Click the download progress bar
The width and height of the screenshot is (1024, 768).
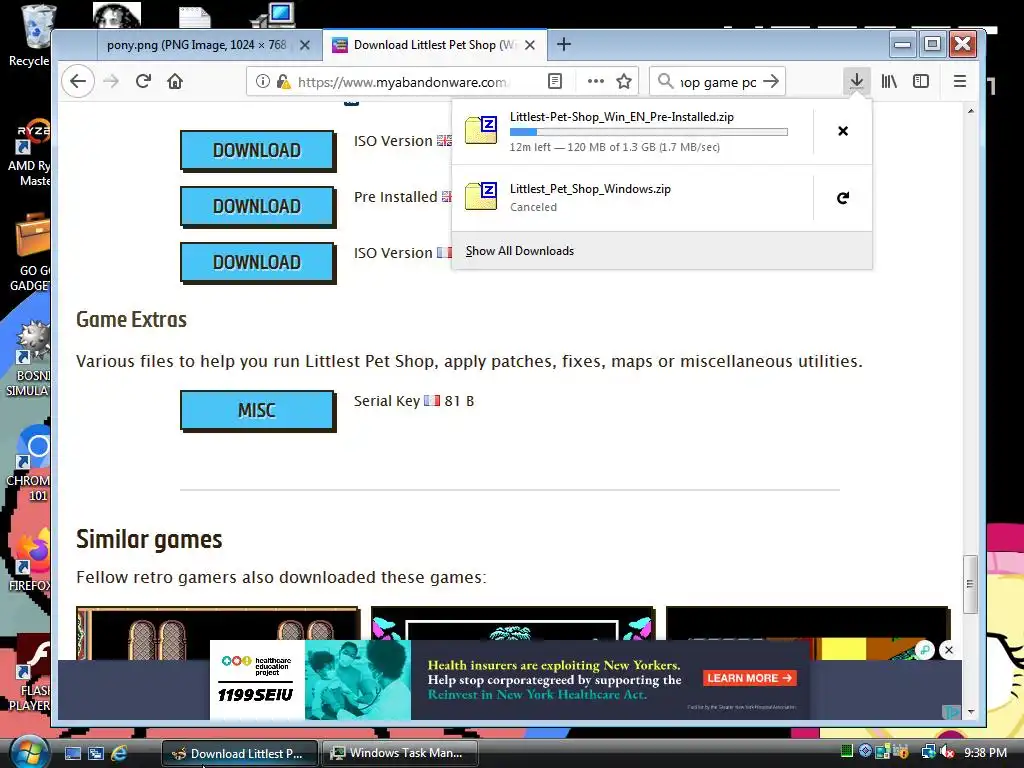point(648,132)
